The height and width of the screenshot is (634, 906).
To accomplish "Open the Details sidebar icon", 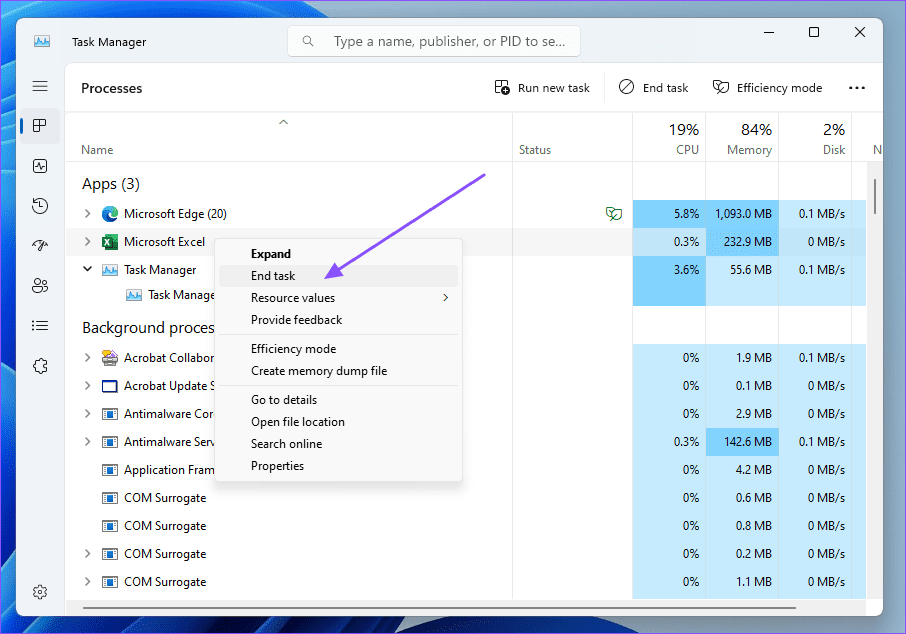I will tap(40, 325).
